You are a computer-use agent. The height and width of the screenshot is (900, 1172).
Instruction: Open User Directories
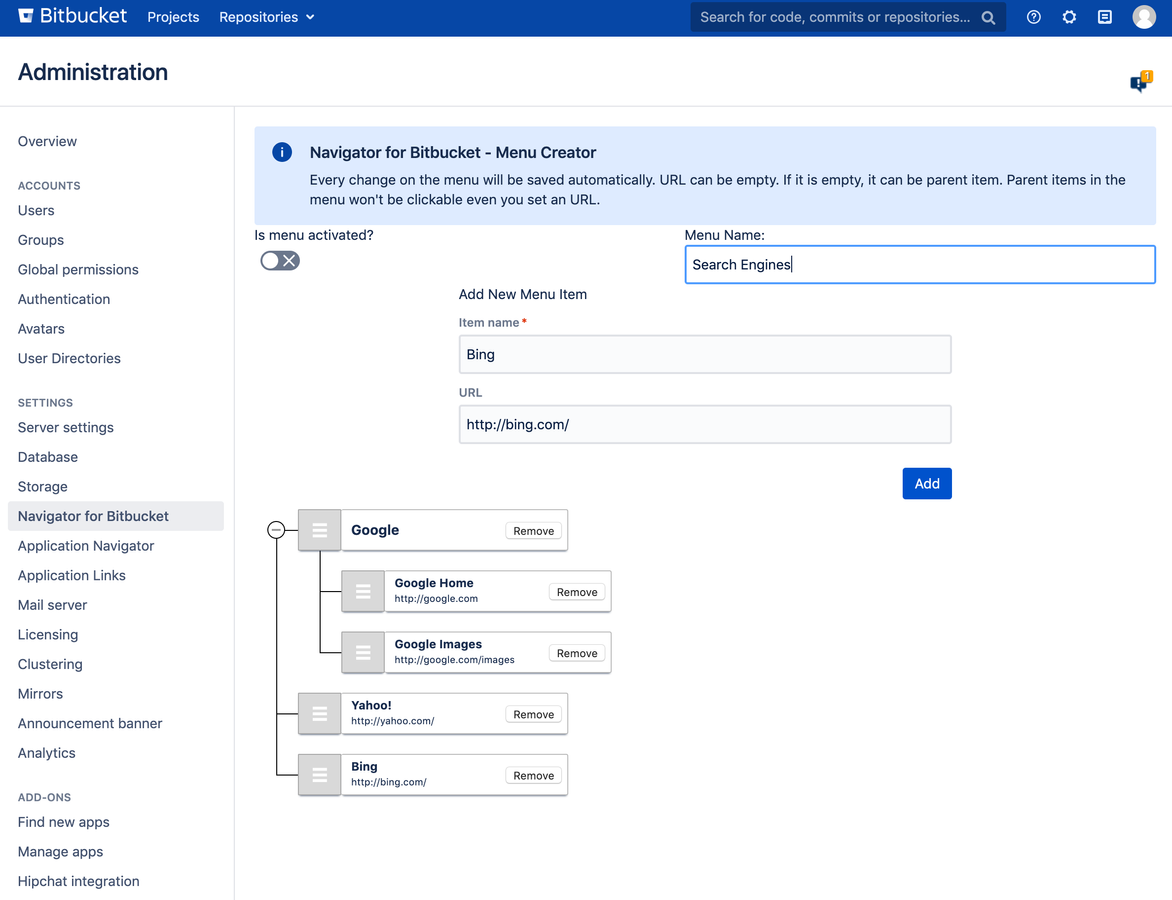70,358
